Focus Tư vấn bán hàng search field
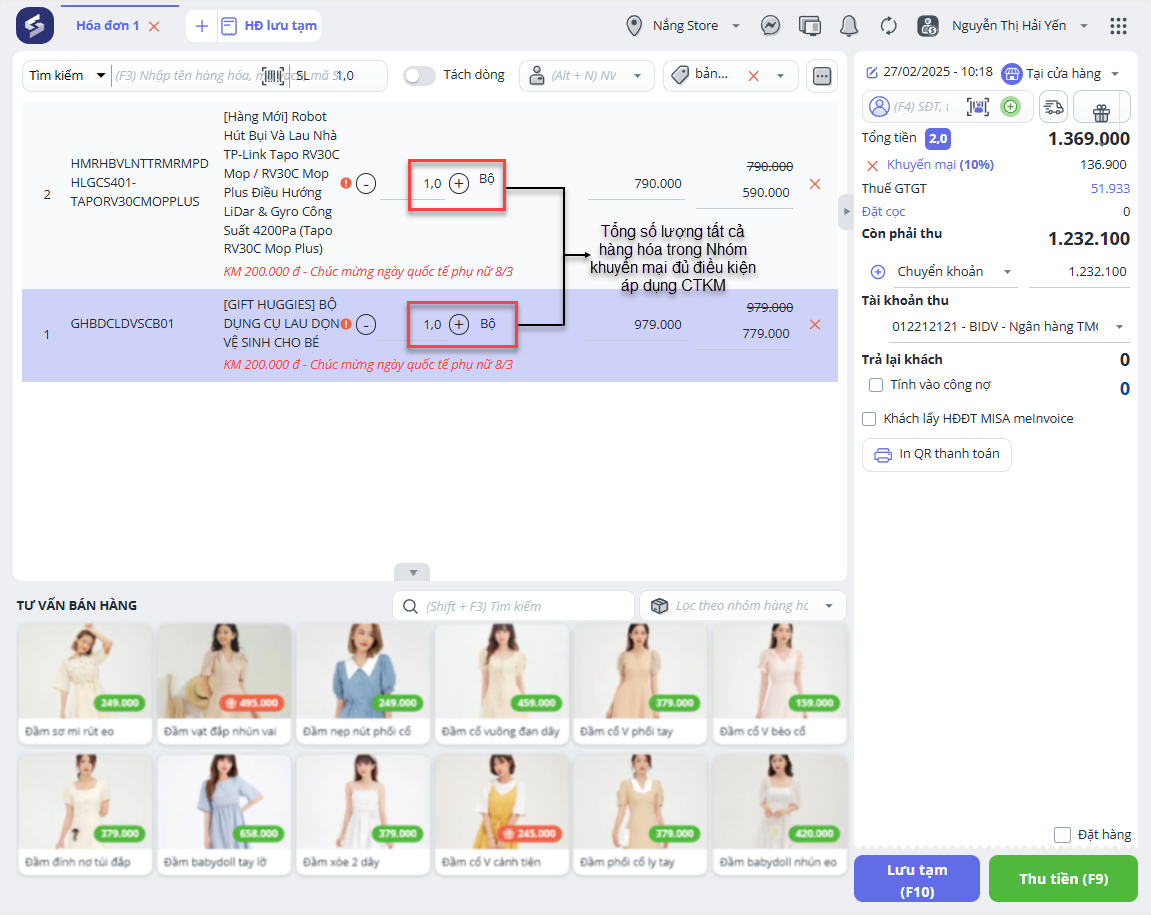1151x915 pixels. [x=513, y=606]
